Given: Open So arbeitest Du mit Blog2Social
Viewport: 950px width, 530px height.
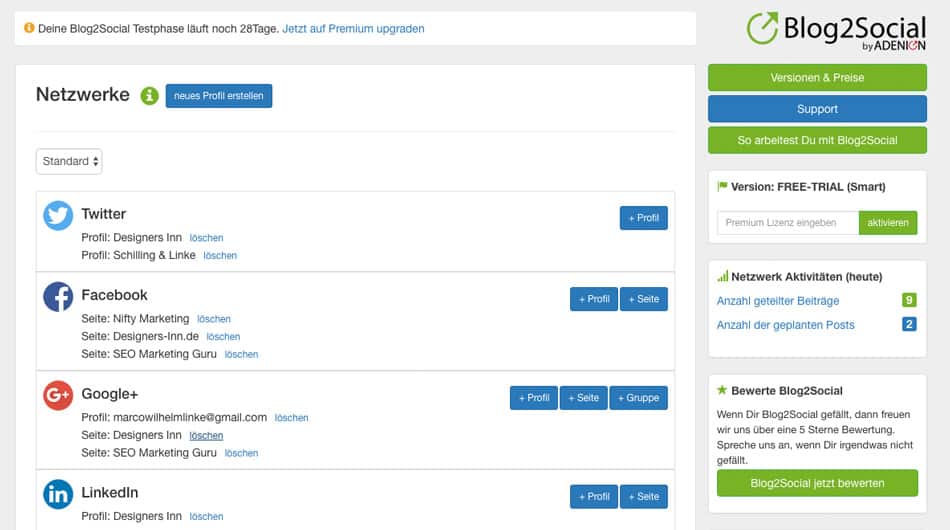Looking at the screenshot, I should point(817,140).
